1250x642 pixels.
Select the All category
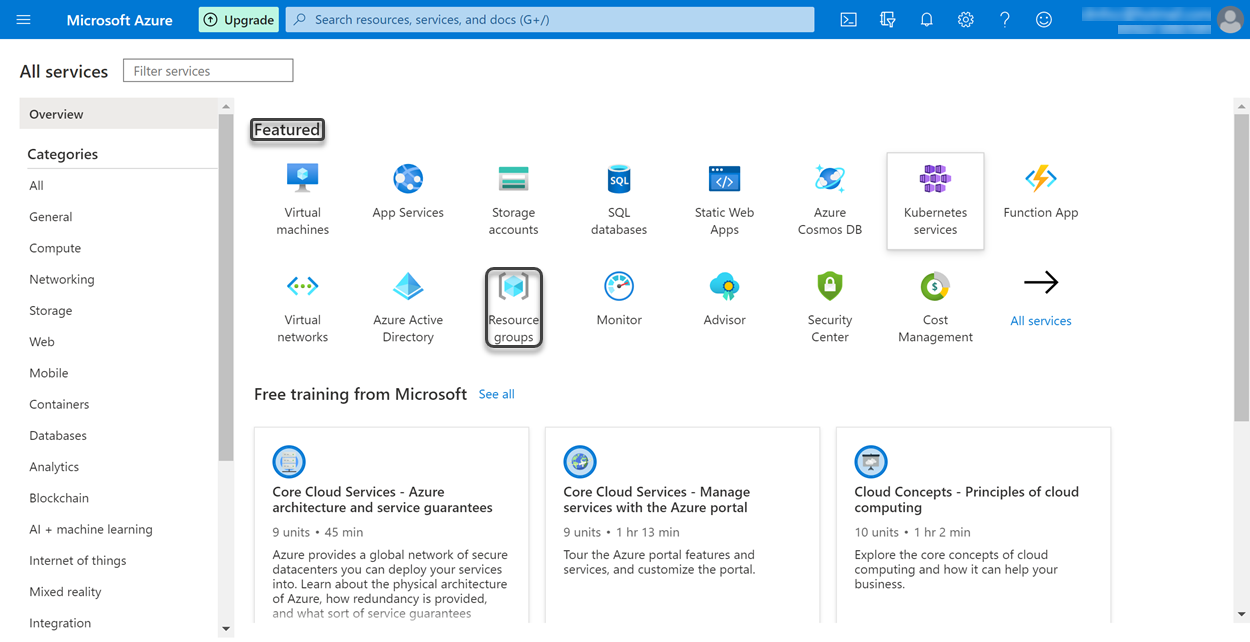tap(36, 185)
